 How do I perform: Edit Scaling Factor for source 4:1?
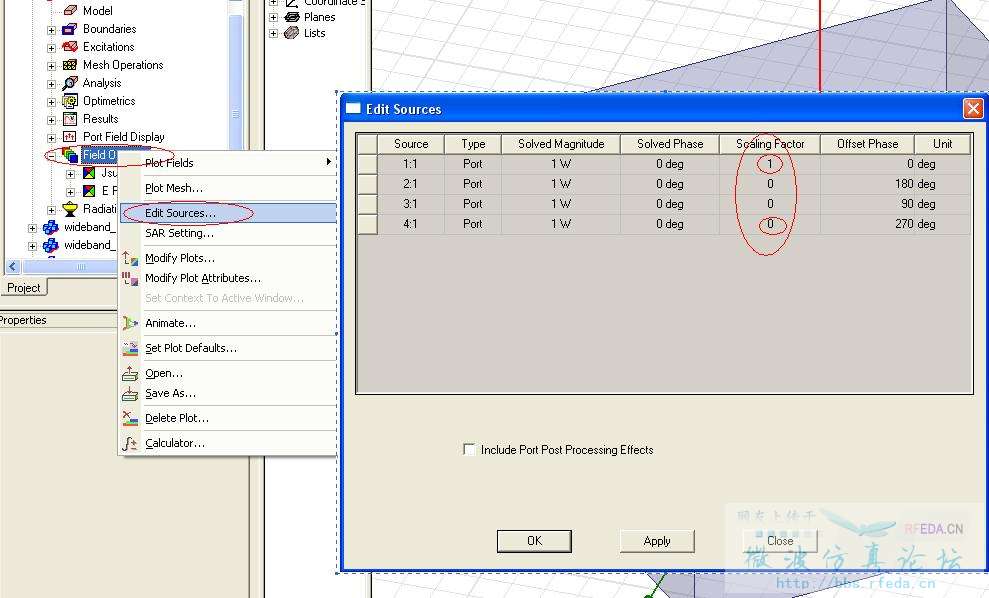(x=770, y=224)
